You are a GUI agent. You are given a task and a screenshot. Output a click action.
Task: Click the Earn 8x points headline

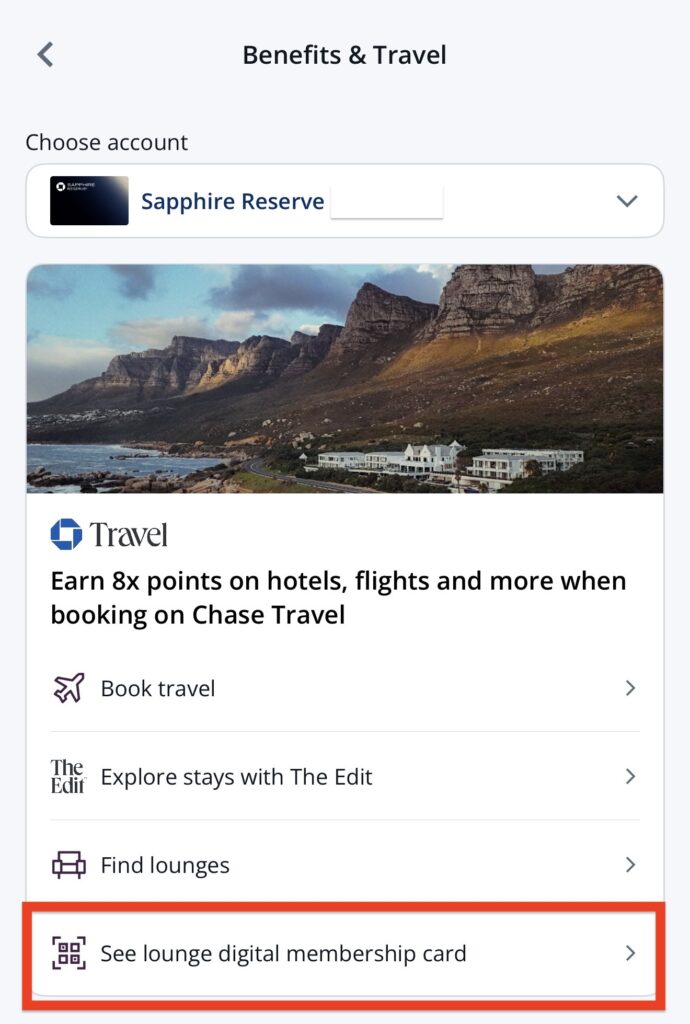pyautogui.click(x=338, y=597)
